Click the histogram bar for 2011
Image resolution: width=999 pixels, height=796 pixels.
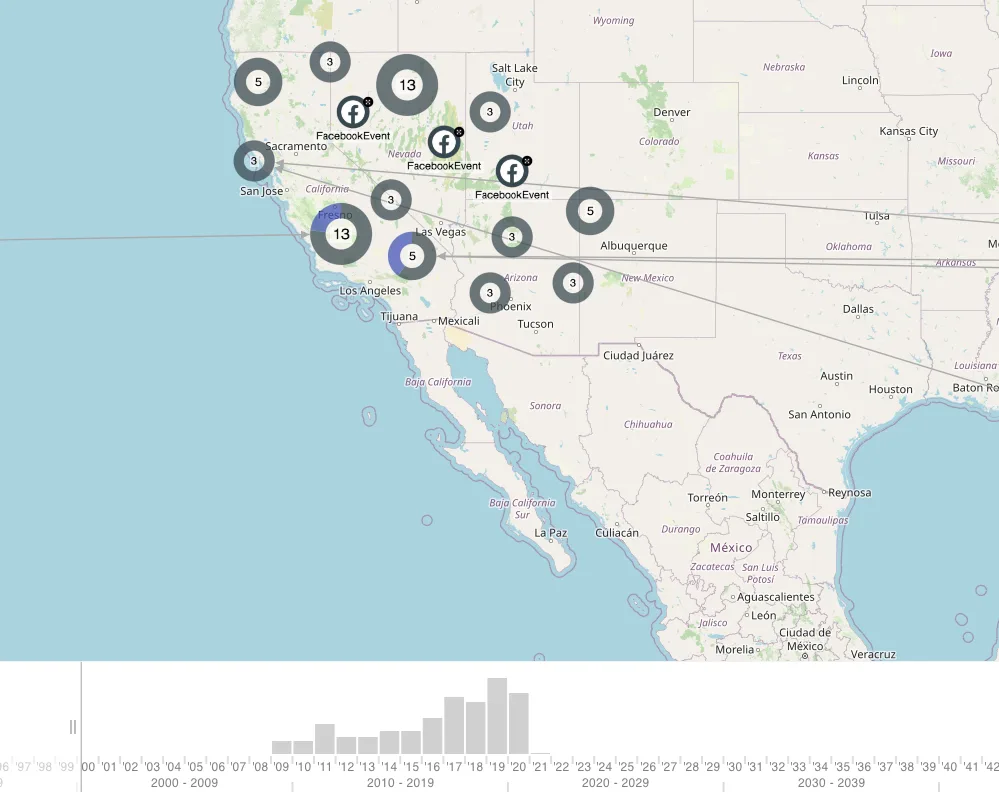coord(325,739)
